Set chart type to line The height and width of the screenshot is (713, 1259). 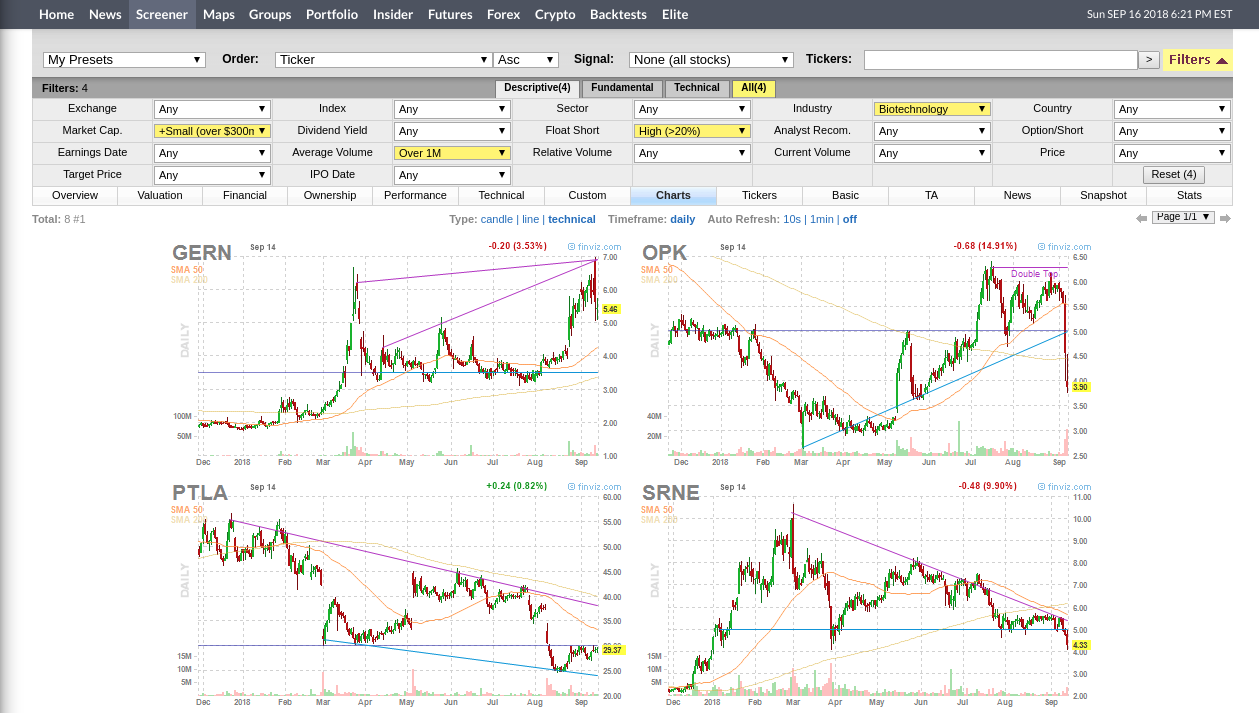530,219
